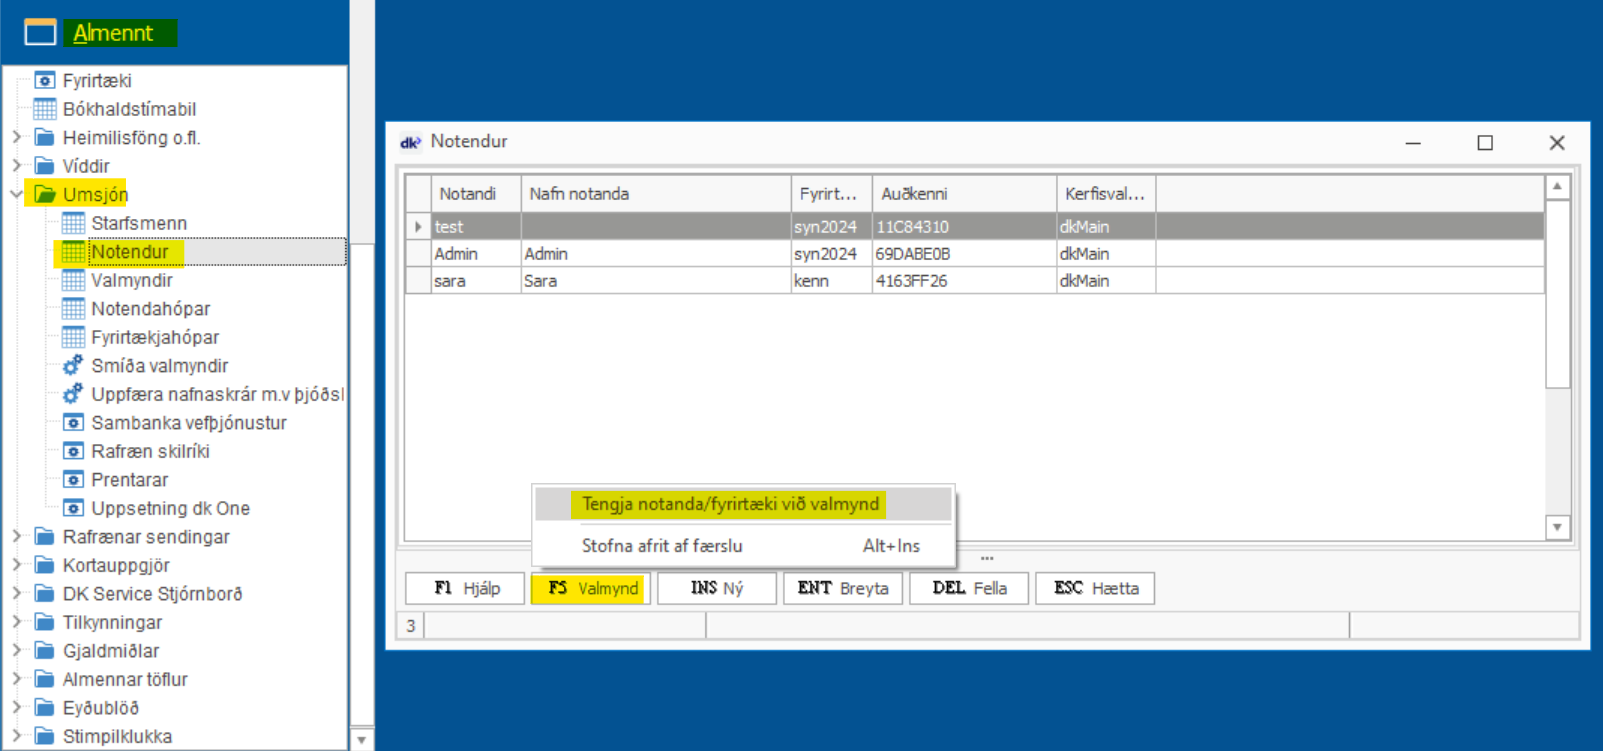
Task: Click the Starfsmenn table icon
Action: (73, 223)
